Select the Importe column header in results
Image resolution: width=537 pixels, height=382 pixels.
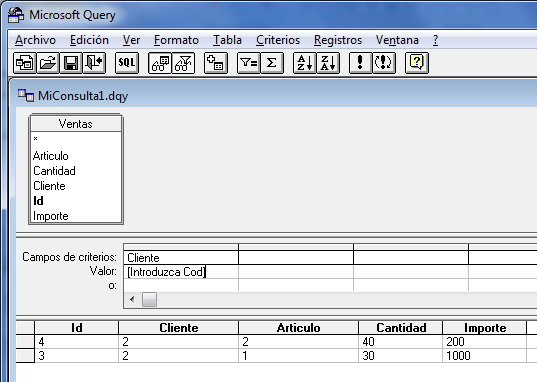(485, 328)
